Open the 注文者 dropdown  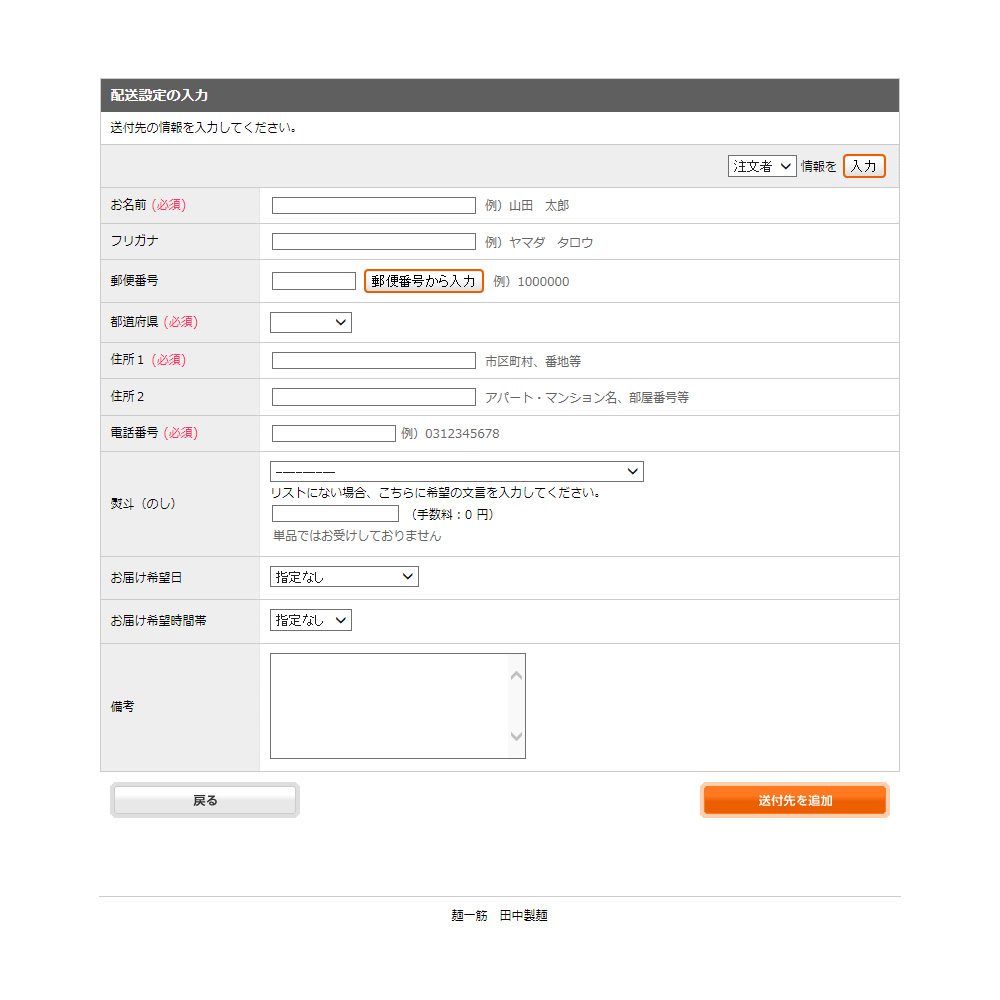tap(761, 166)
